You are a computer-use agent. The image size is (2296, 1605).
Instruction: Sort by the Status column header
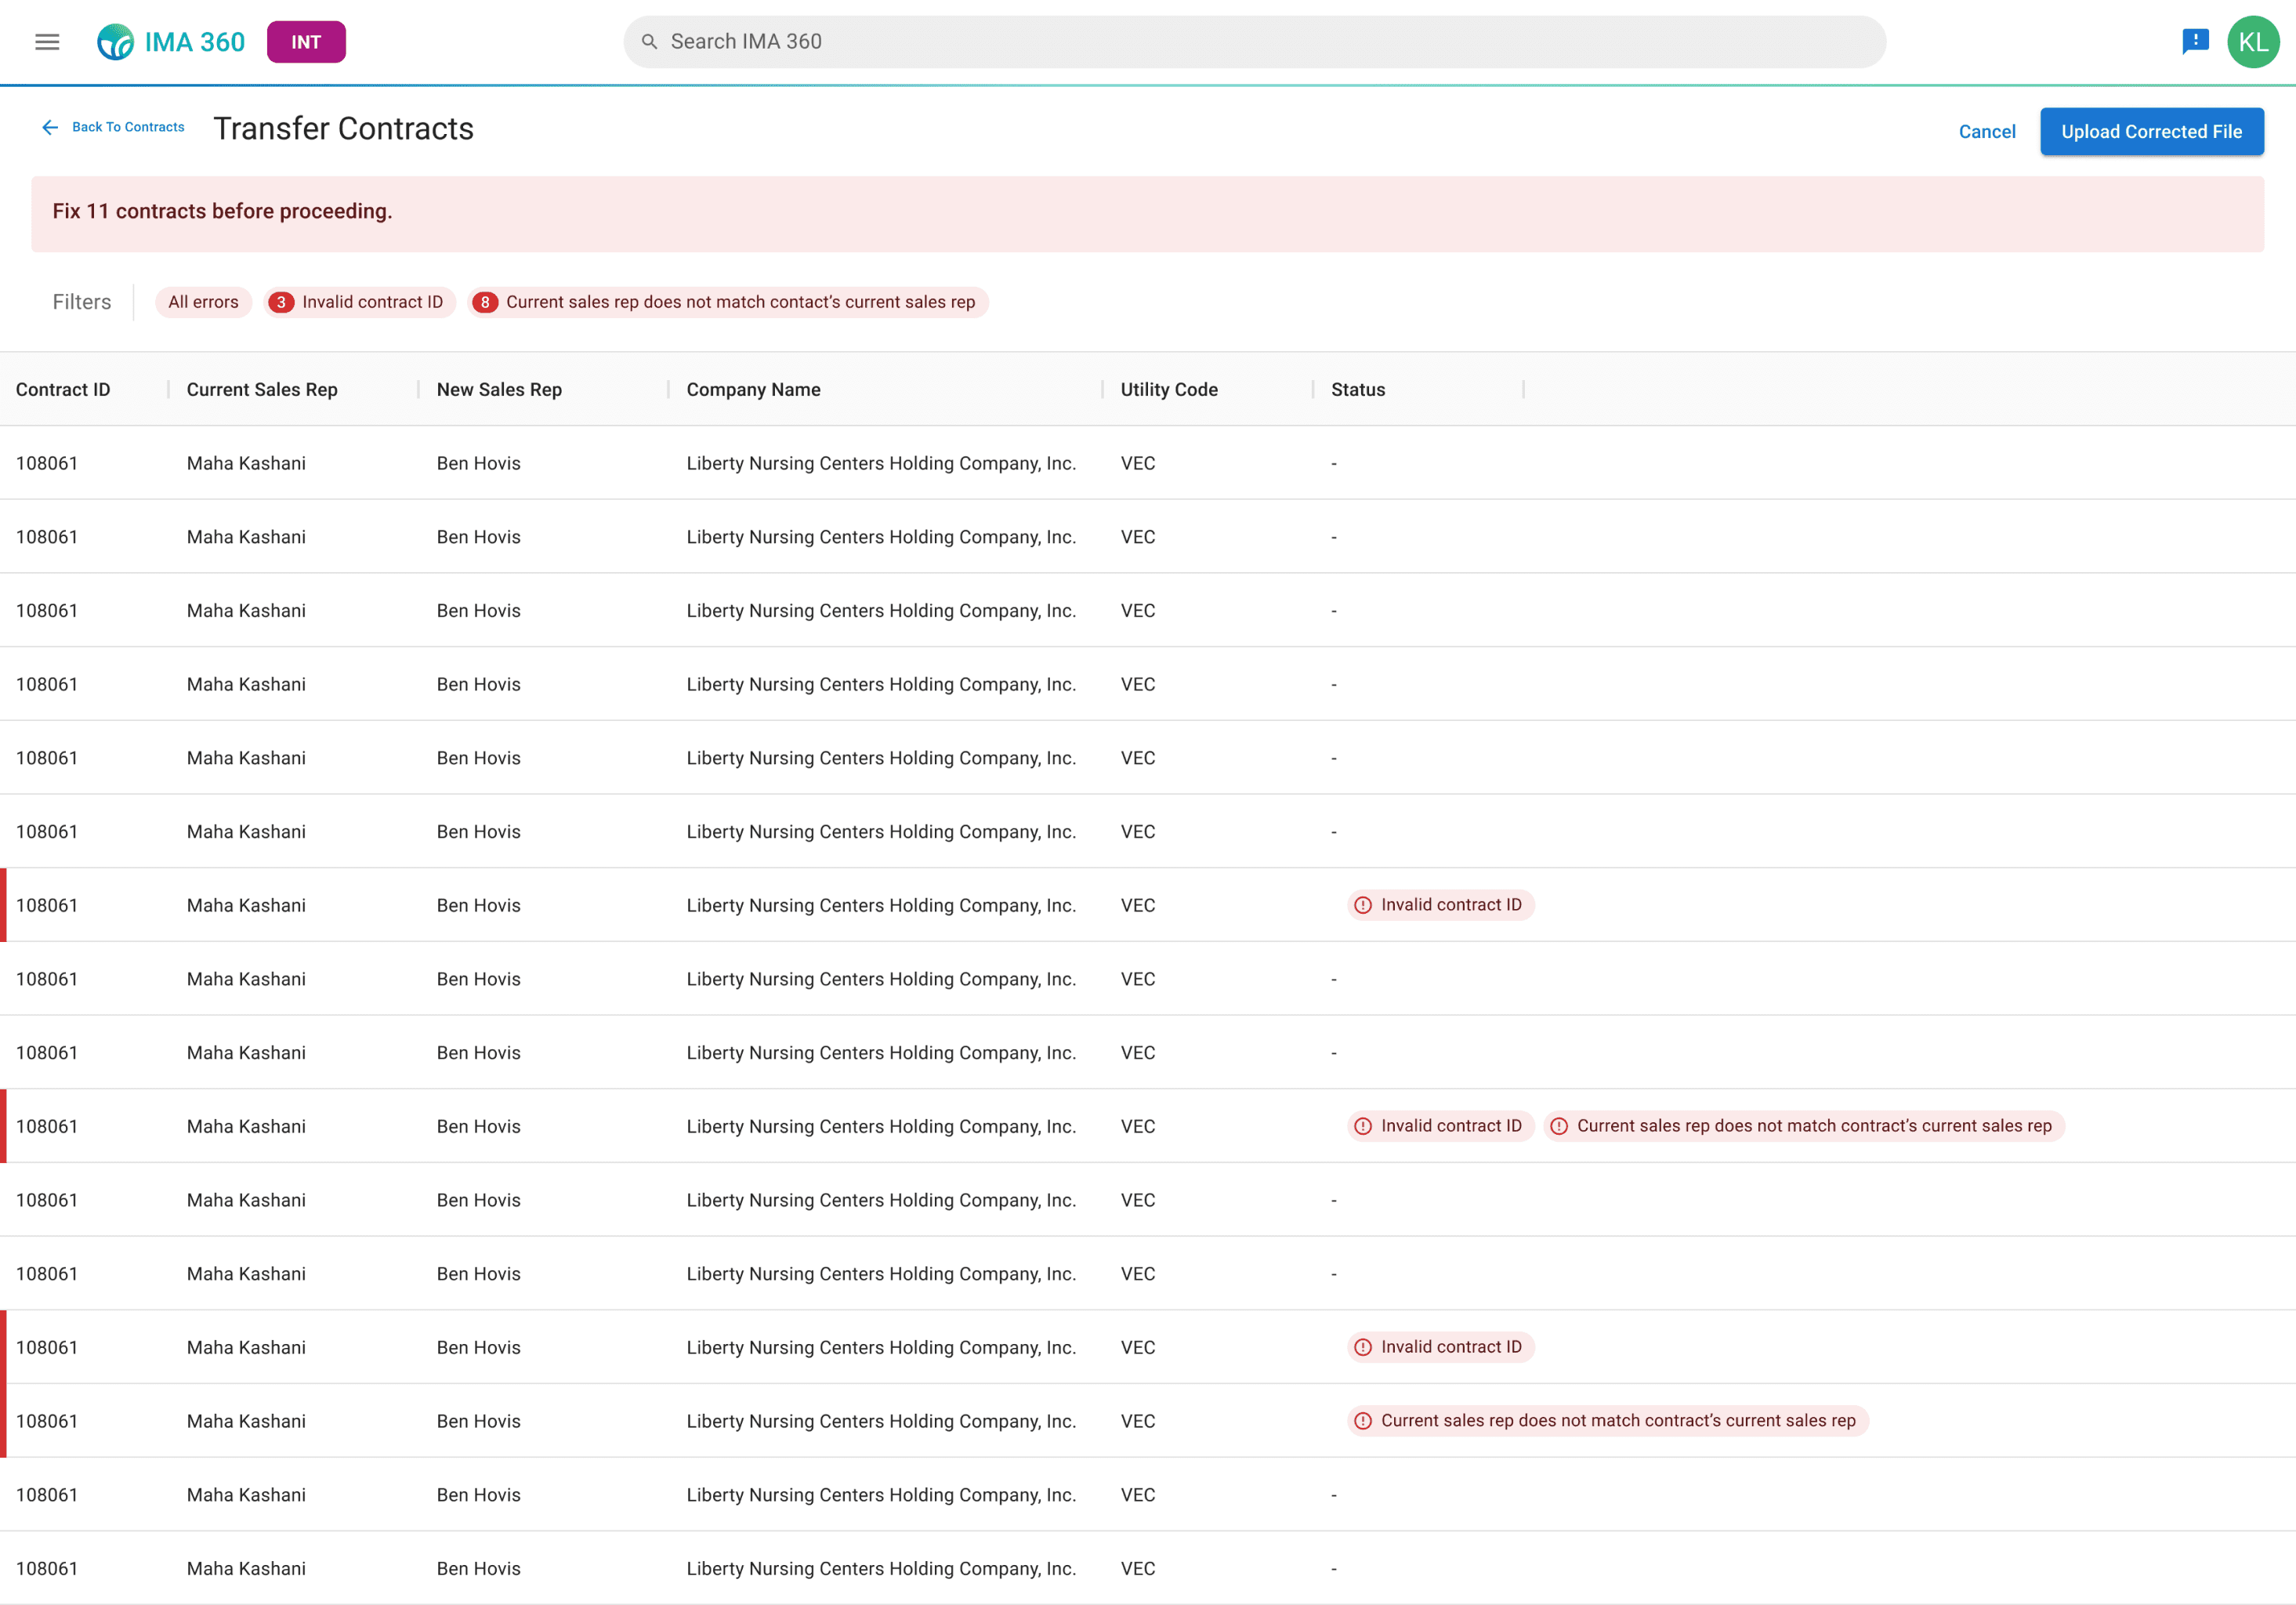tap(1357, 390)
